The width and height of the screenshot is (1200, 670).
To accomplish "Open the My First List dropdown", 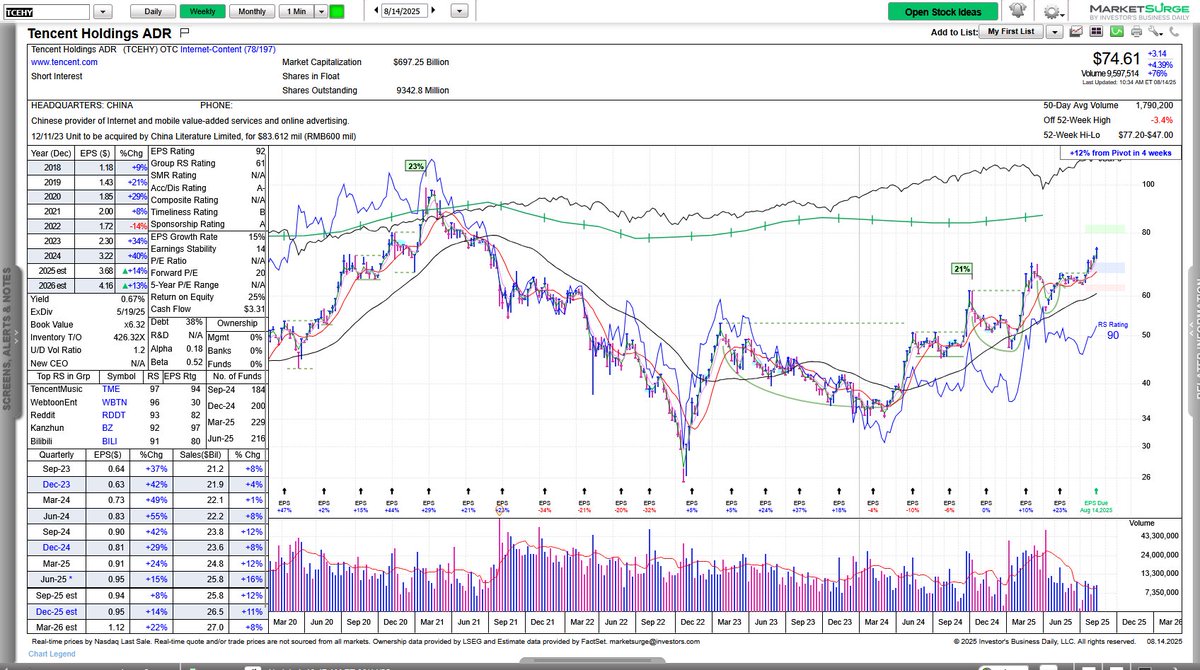I will pos(1054,32).
